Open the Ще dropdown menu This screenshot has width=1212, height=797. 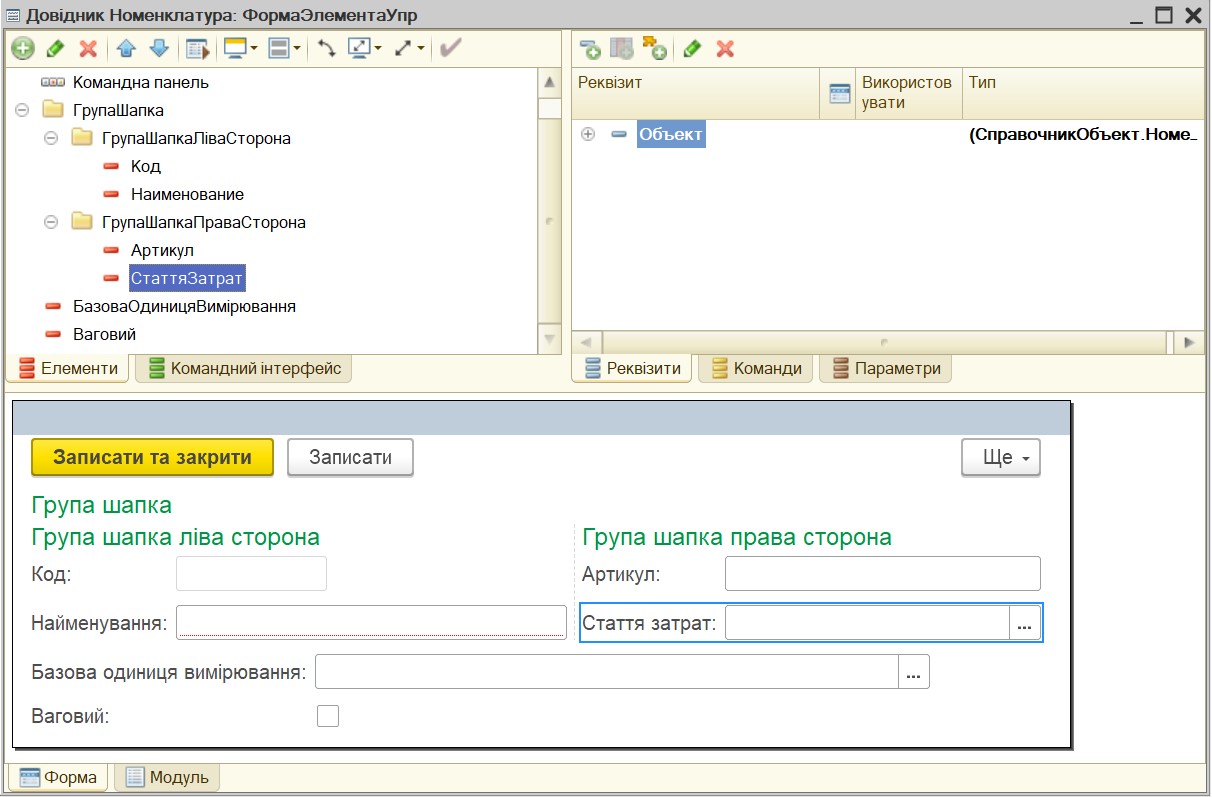click(1001, 457)
